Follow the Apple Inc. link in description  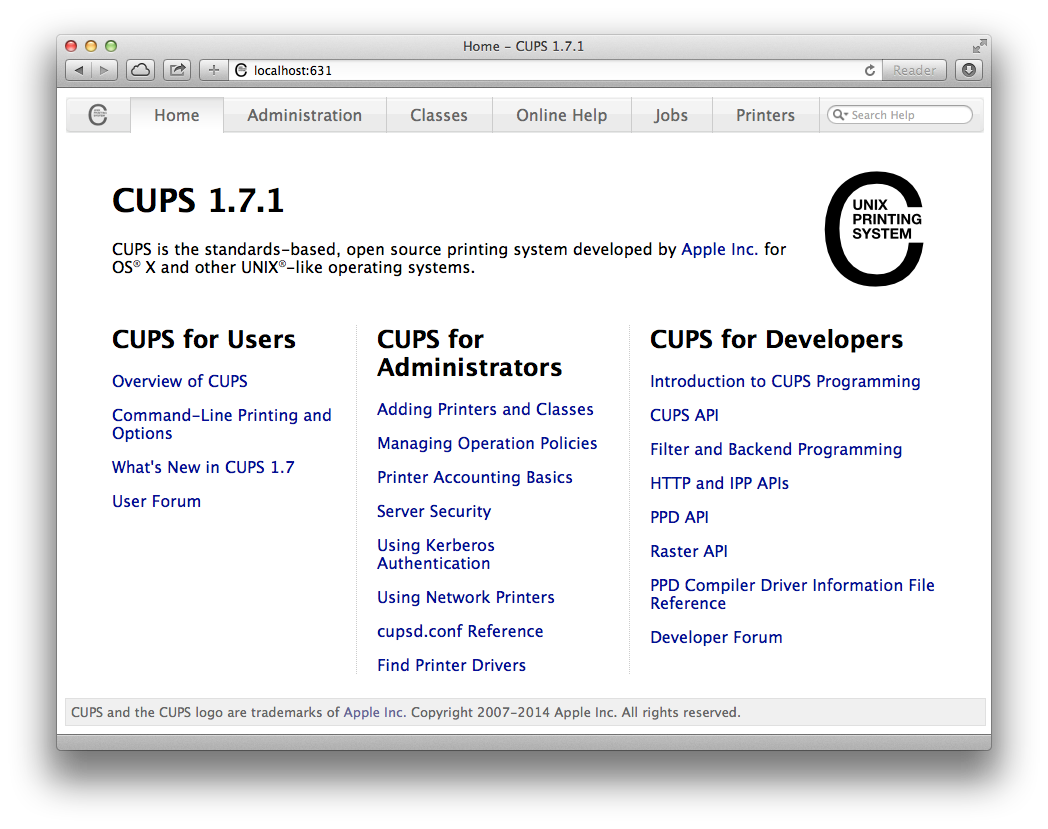point(719,249)
